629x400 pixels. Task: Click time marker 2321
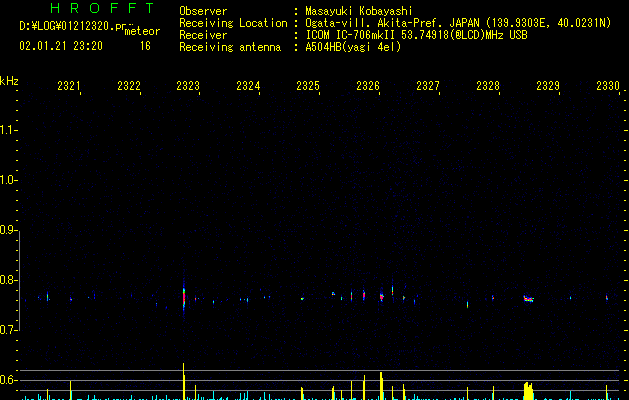point(69,85)
